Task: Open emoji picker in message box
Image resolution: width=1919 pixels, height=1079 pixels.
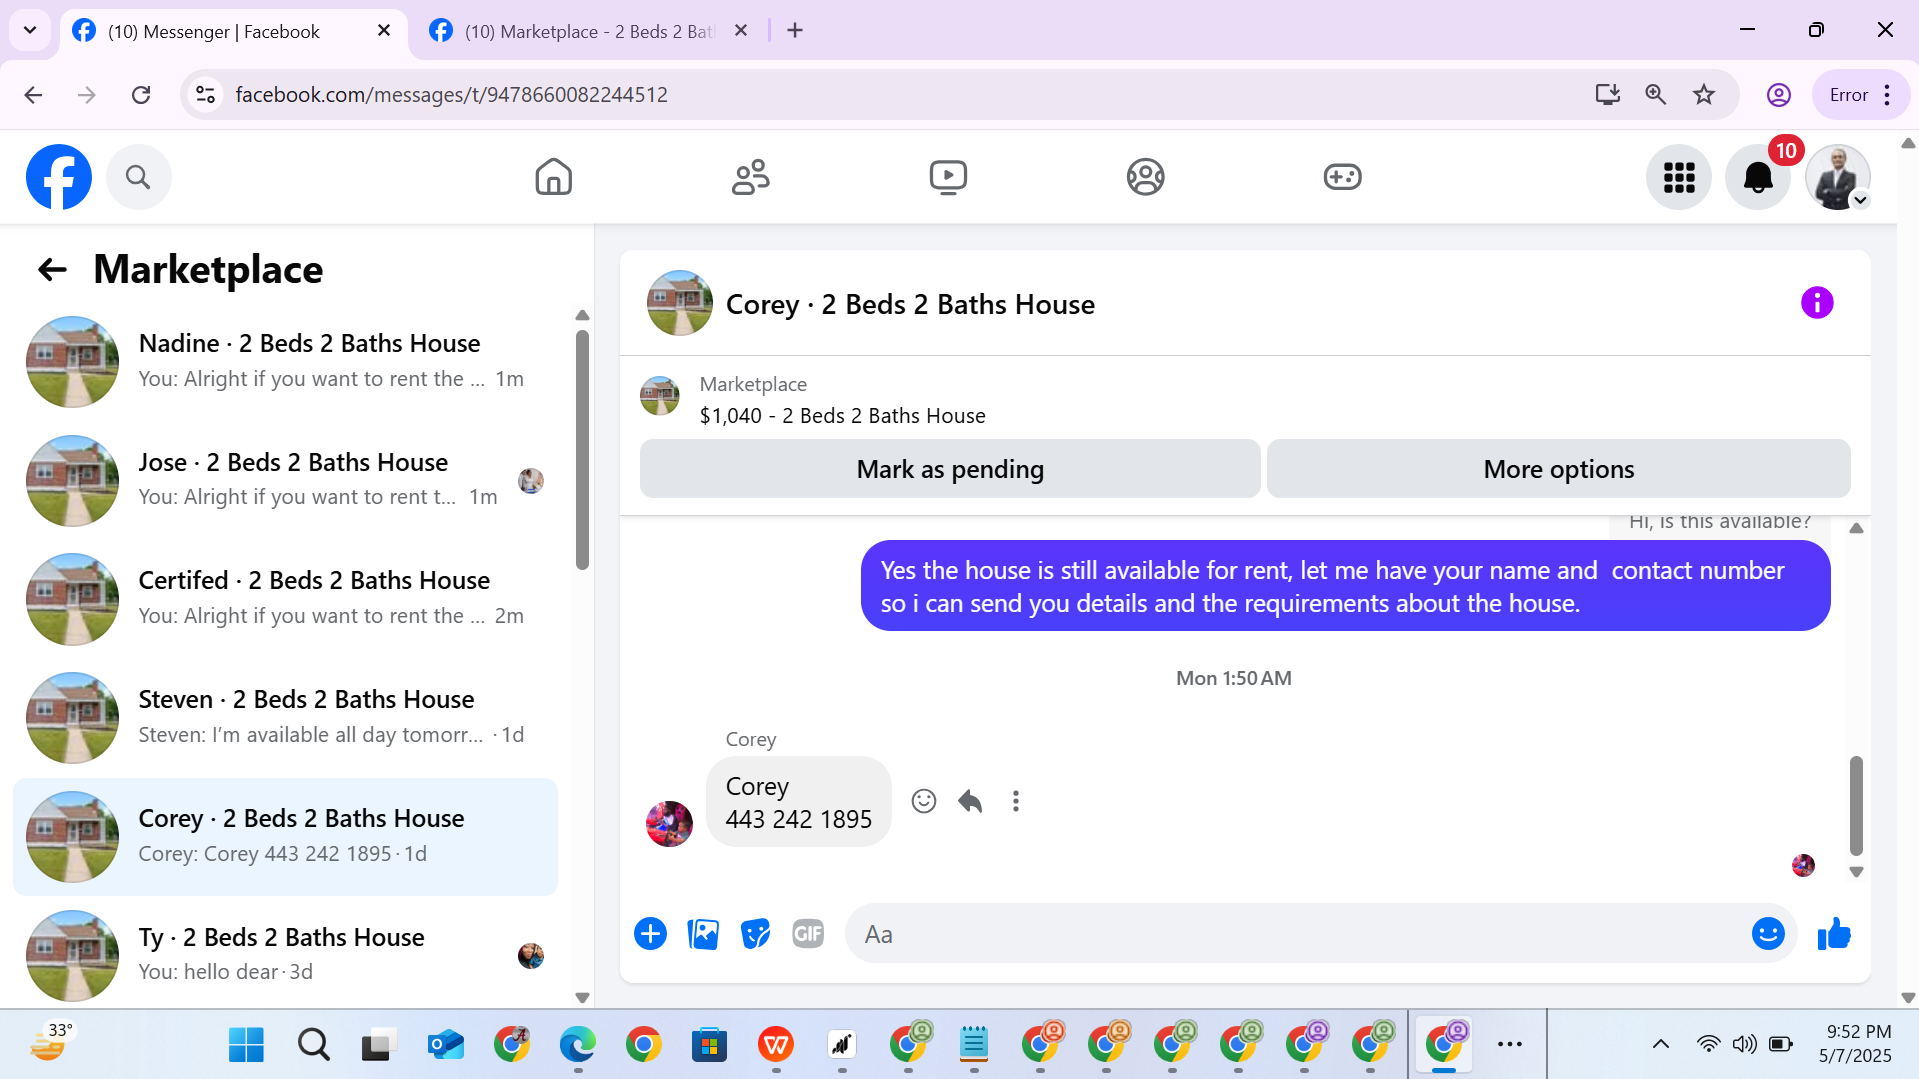Action: 1768,934
